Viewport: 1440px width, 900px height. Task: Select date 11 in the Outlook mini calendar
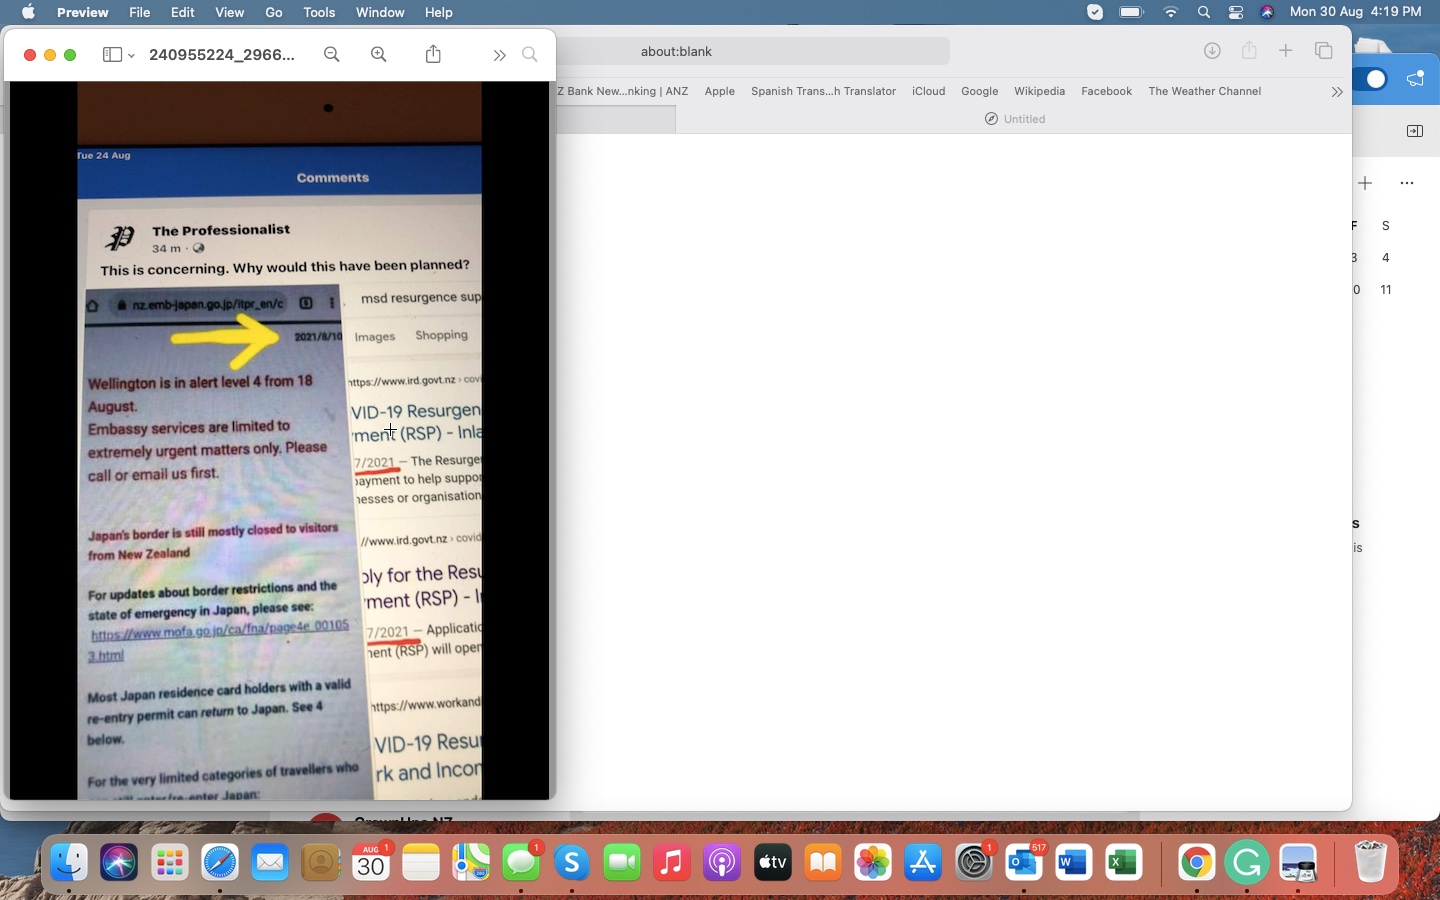pyautogui.click(x=1386, y=290)
